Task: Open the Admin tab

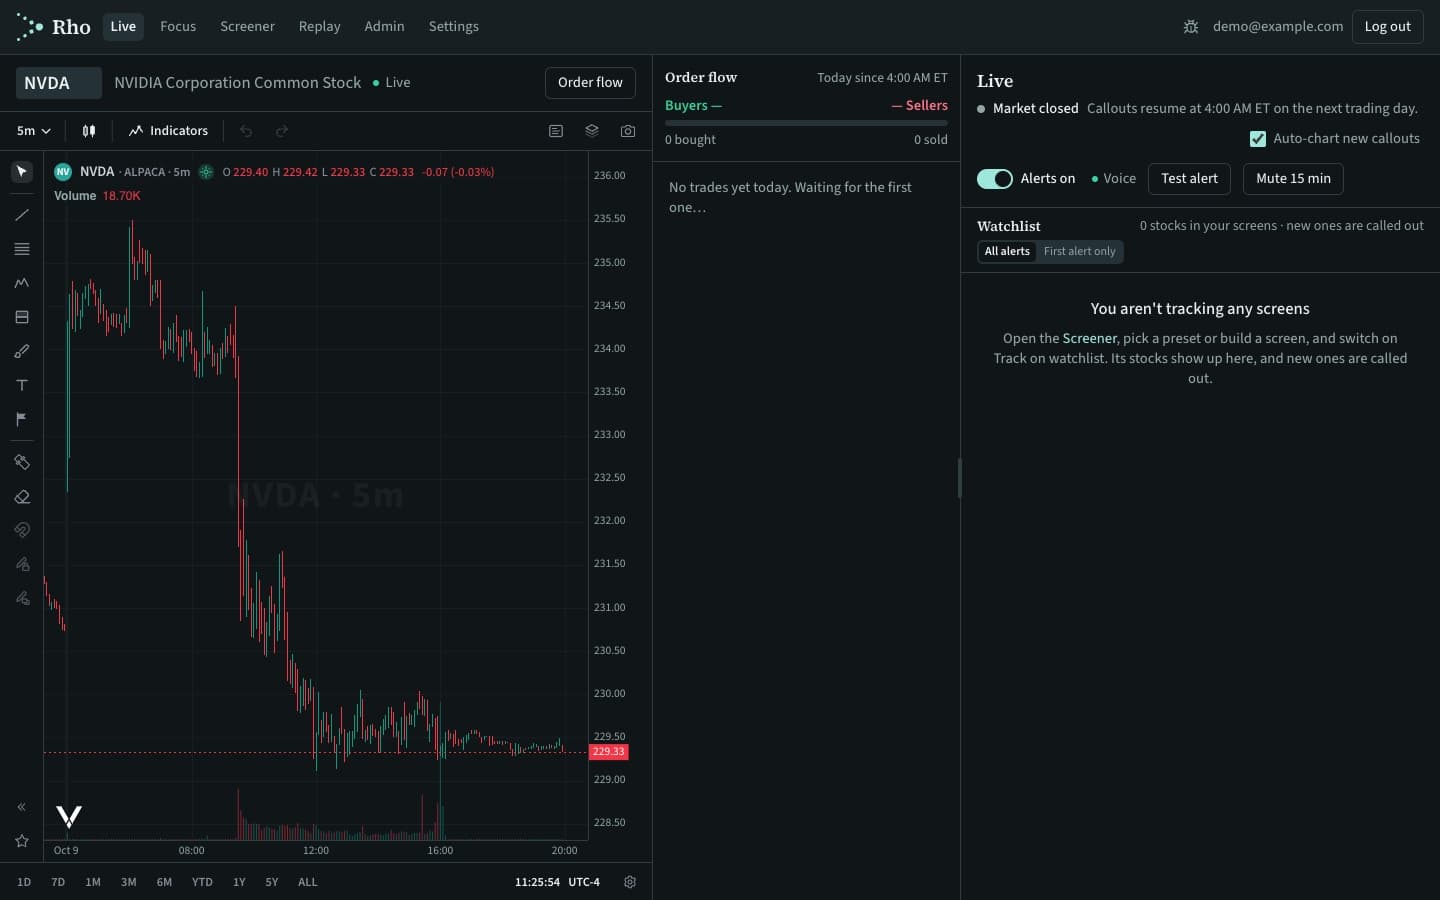Action: [384, 27]
